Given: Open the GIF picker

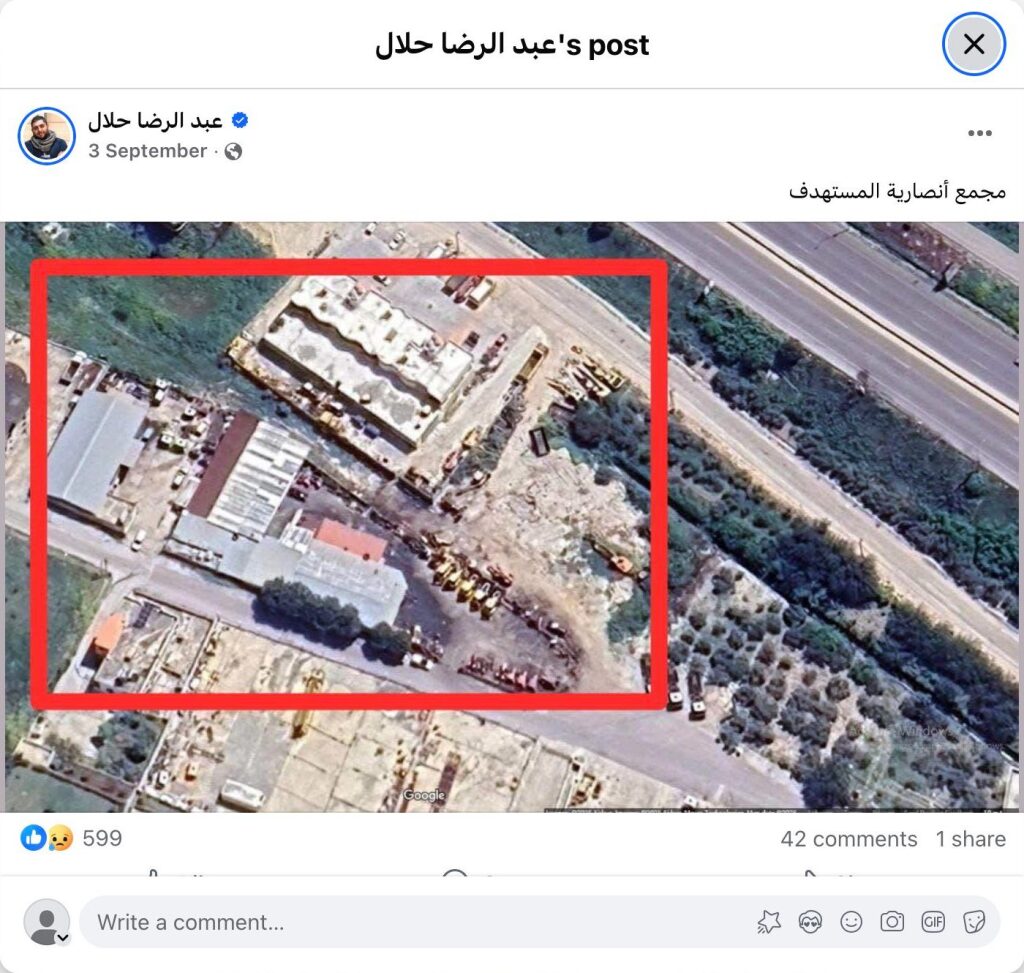Looking at the screenshot, I should [x=933, y=922].
